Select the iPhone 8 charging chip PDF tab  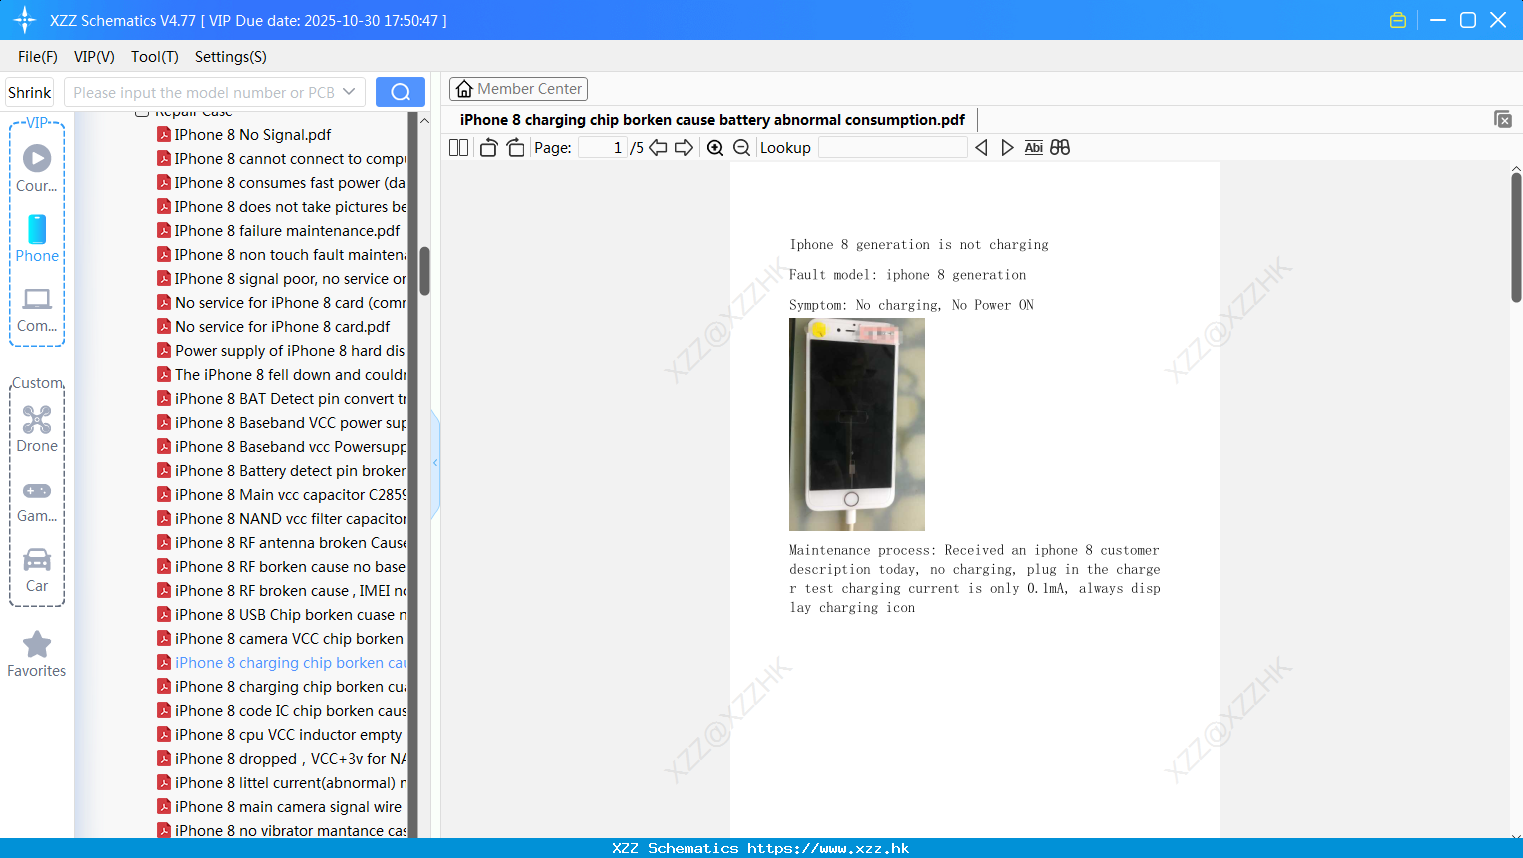[x=712, y=120]
